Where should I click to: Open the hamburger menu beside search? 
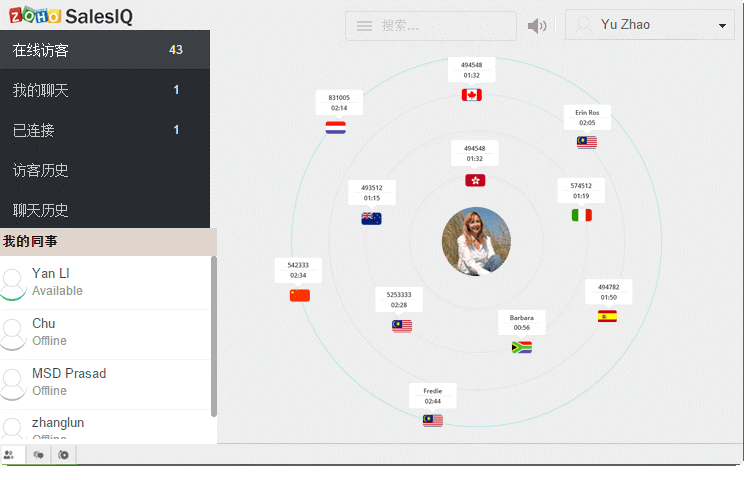[364, 26]
